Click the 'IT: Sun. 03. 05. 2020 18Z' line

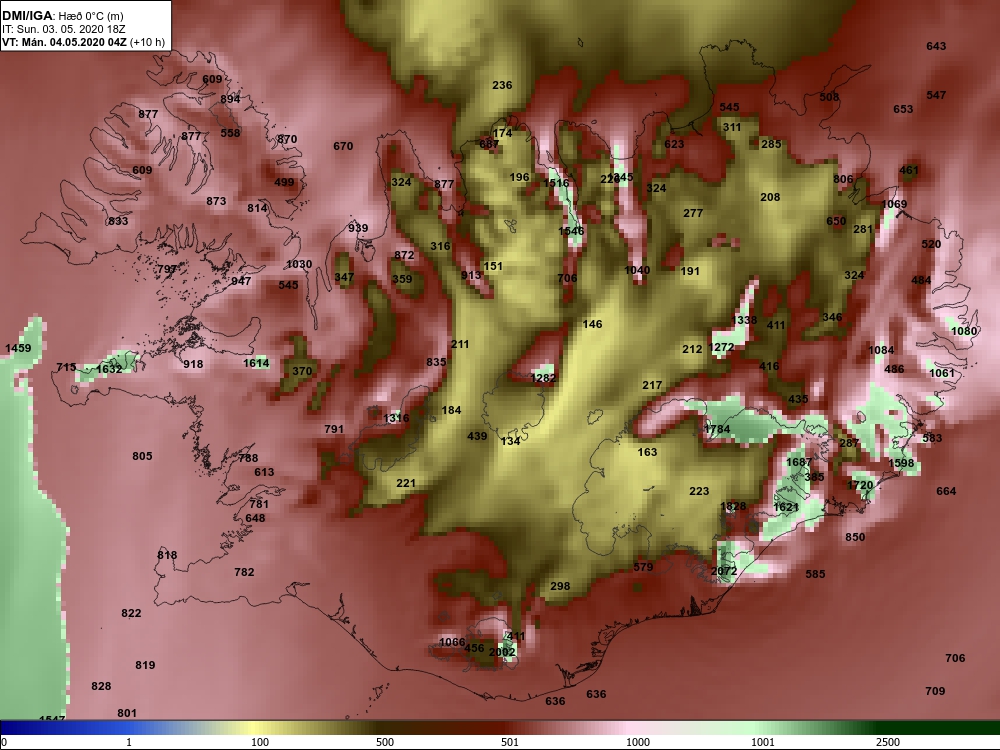point(64,29)
